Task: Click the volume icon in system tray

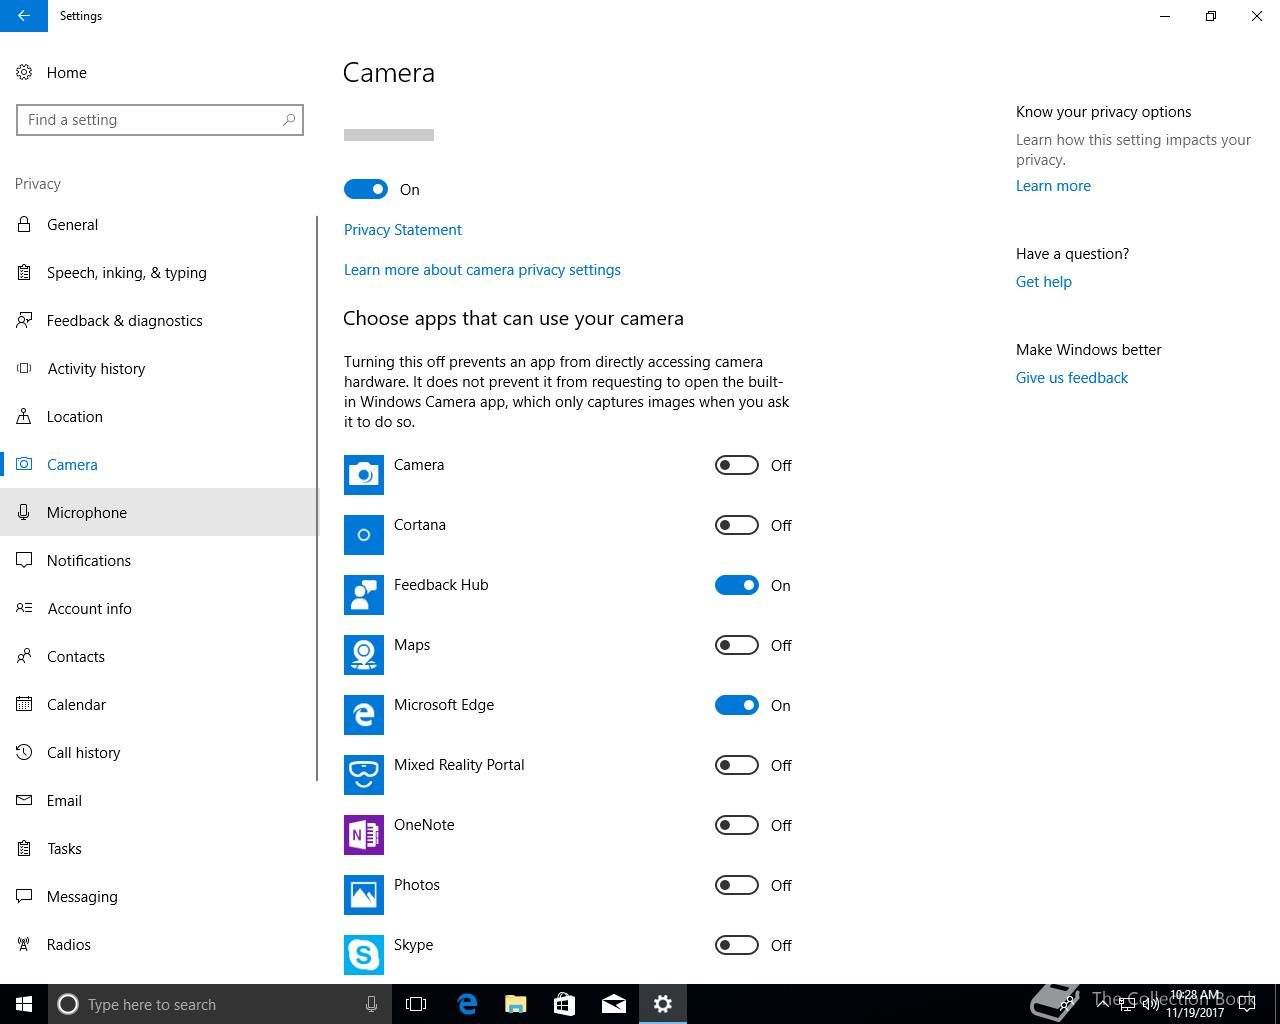Action: point(1151,1004)
